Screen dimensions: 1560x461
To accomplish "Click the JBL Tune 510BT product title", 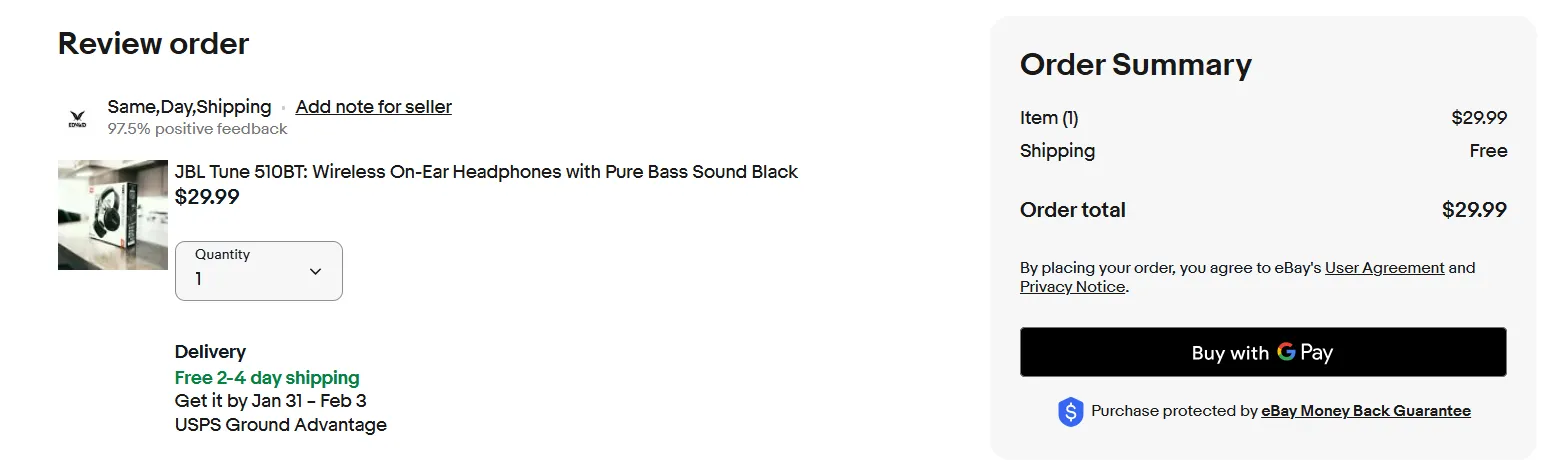I will pos(486,172).
